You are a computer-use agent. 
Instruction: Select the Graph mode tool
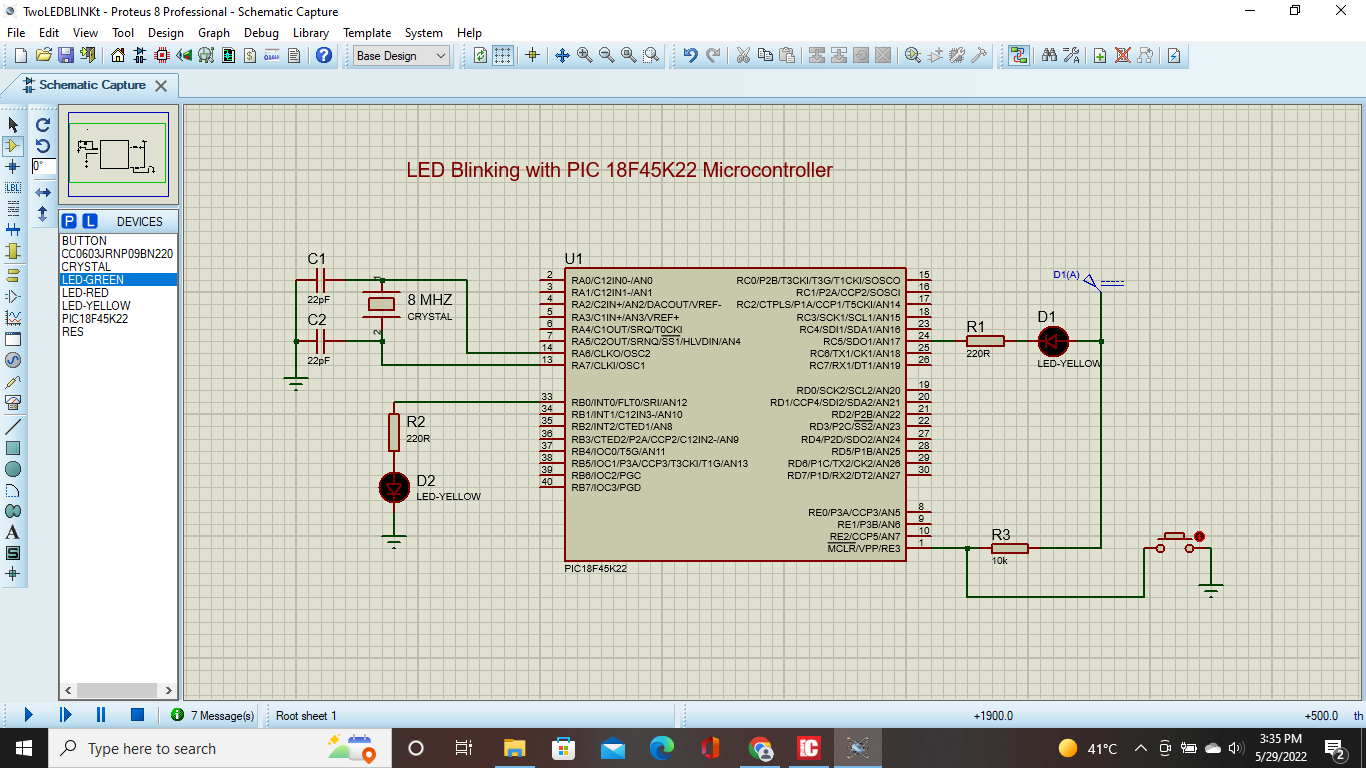13,317
